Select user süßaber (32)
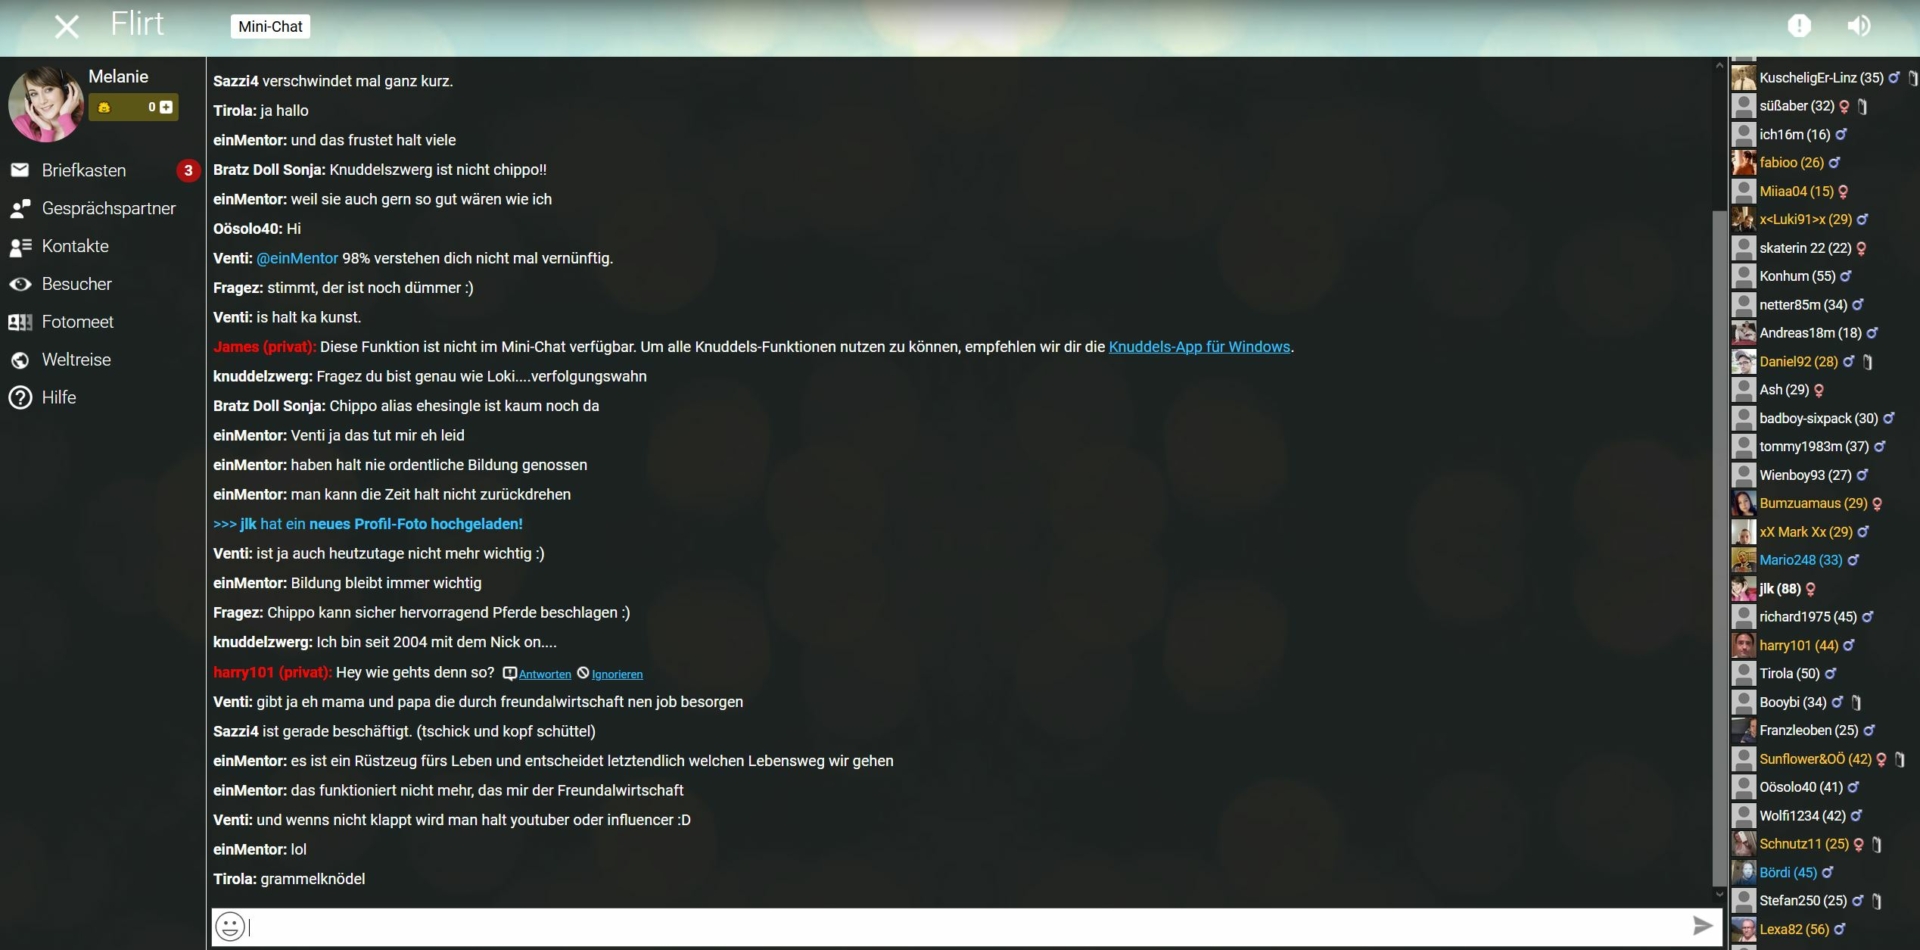The width and height of the screenshot is (1920, 950). 1797,106
